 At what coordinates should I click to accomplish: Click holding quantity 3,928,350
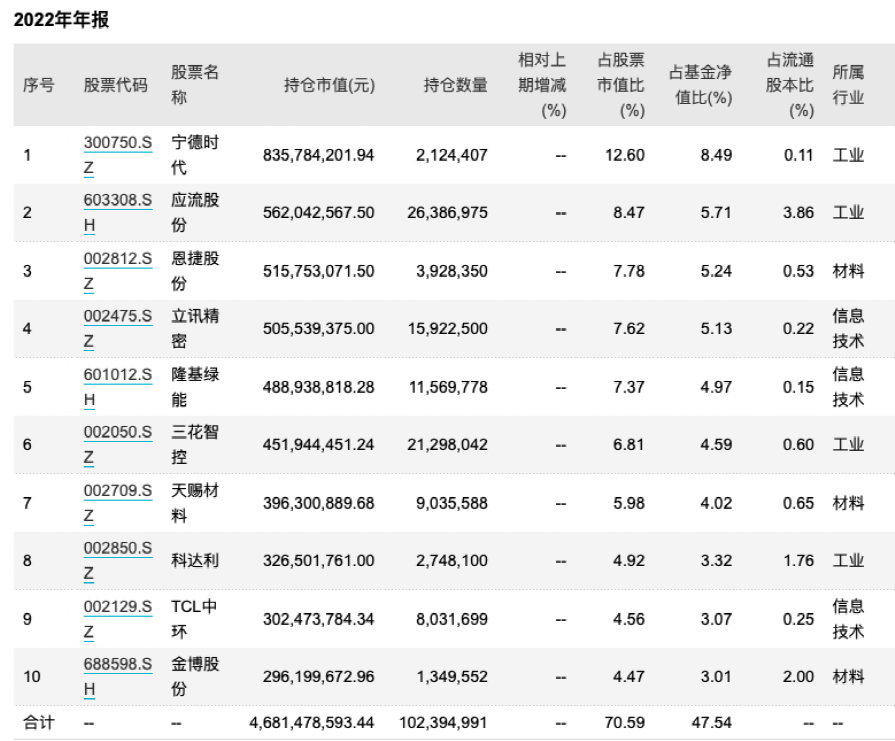click(451, 271)
